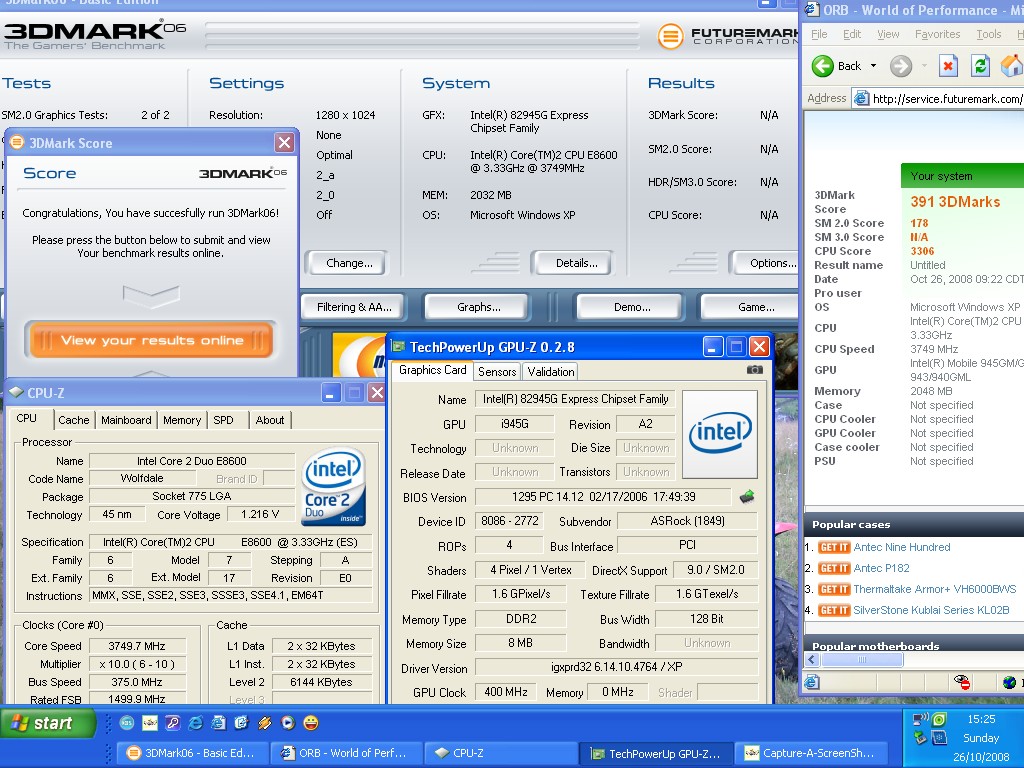Switch to 3DMark06 taskbar button
The height and width of the screenshot is (768, 1024).
tap(193, 753)
